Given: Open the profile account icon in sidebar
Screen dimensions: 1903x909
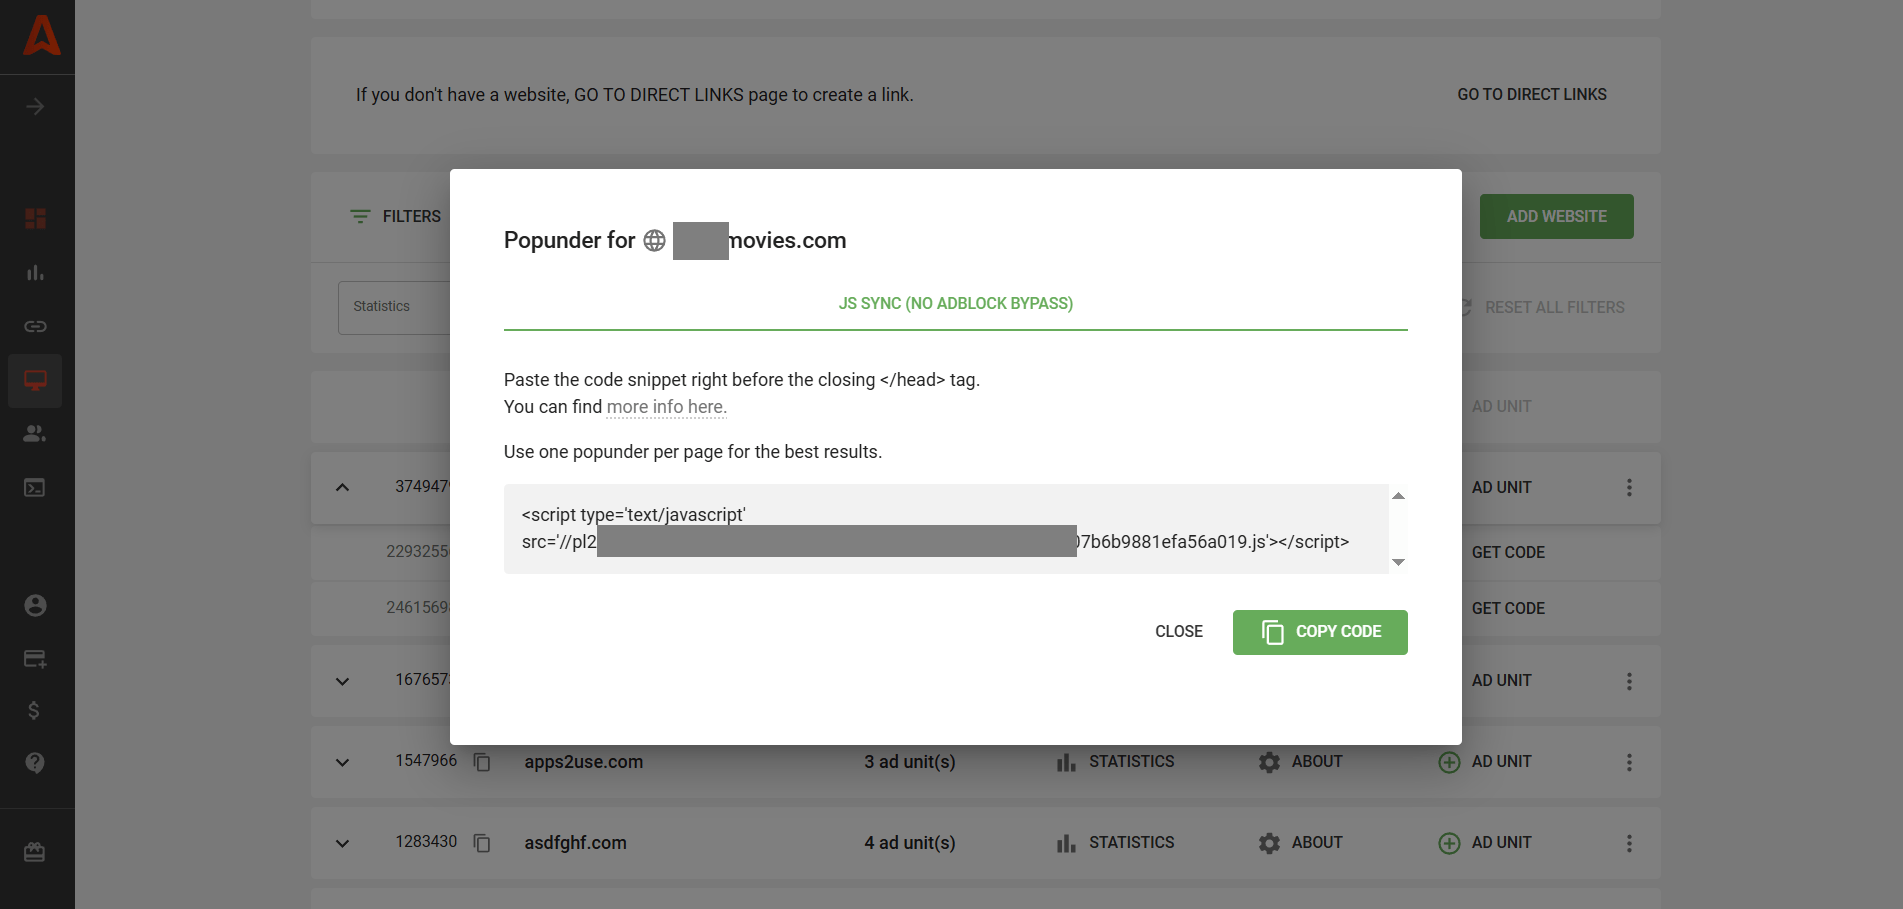Looking at the screenshot, I should [35, 606].
